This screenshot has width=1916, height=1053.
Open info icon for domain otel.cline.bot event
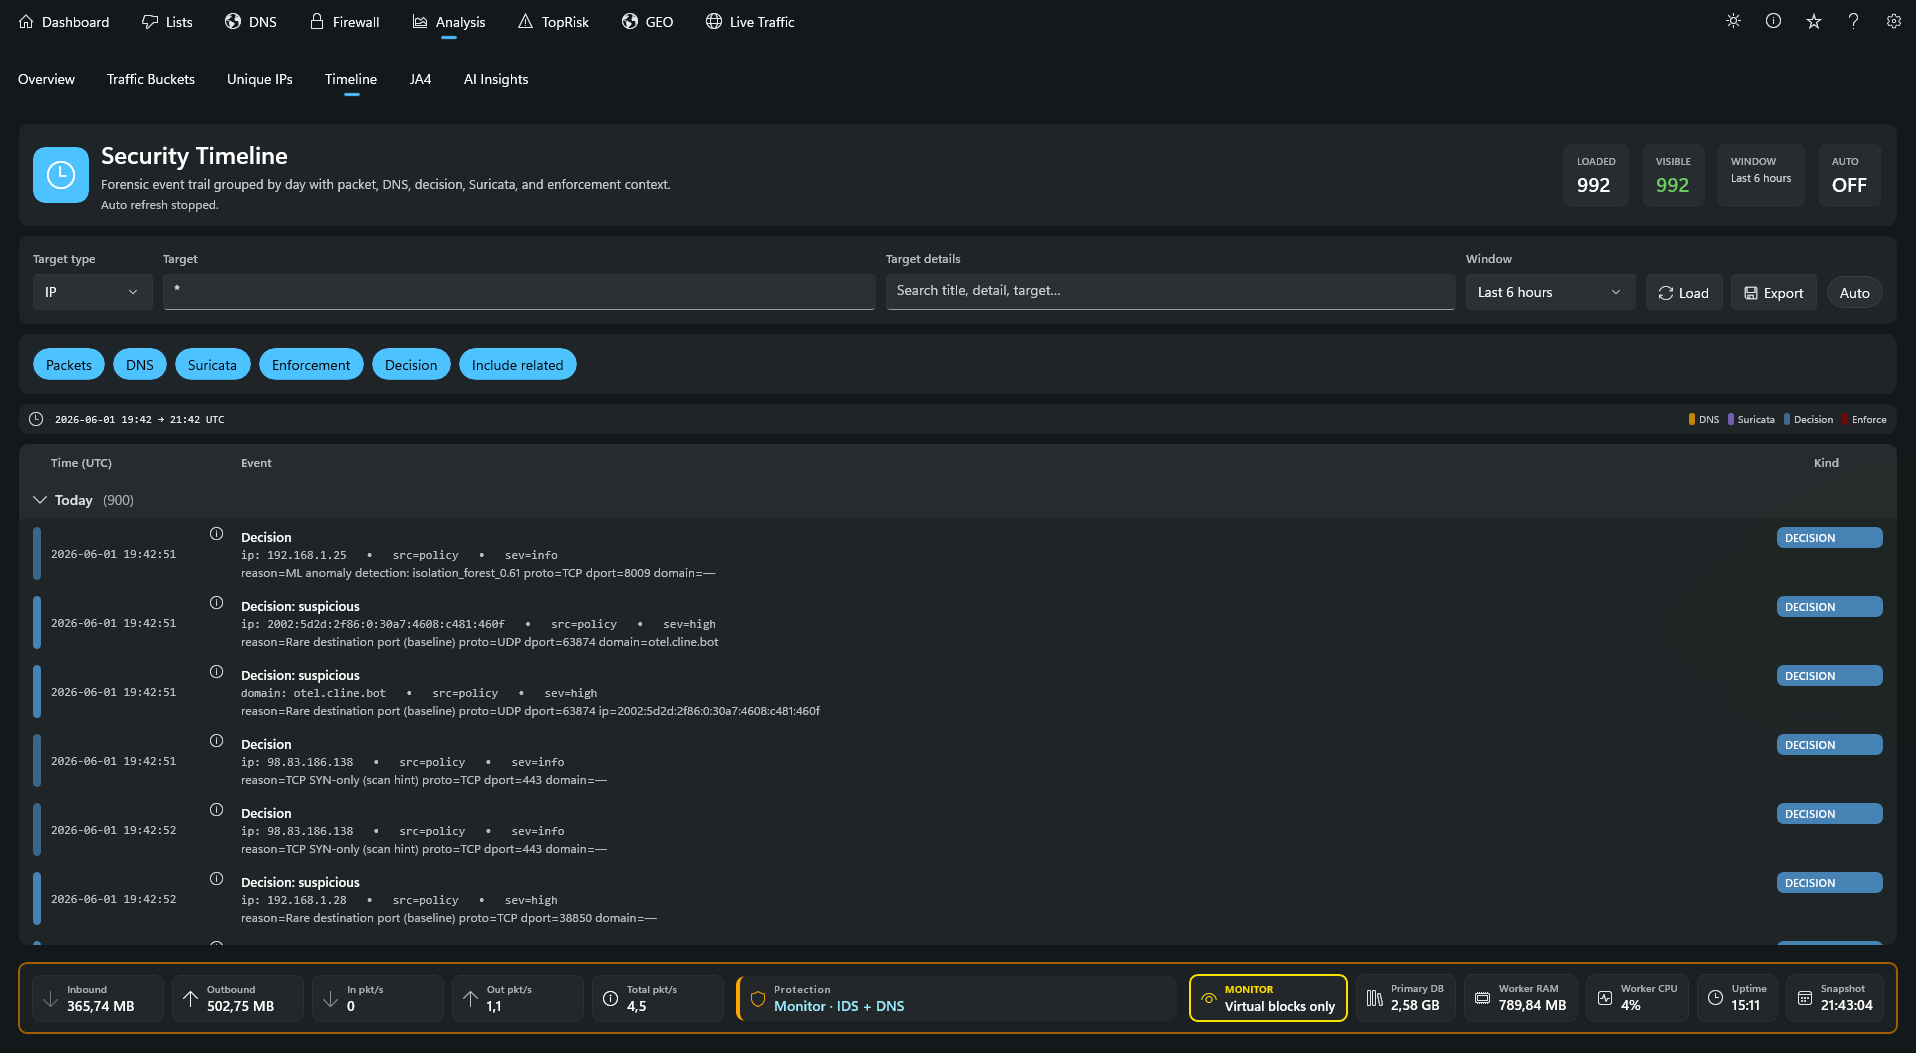click(x=216, y=672)
